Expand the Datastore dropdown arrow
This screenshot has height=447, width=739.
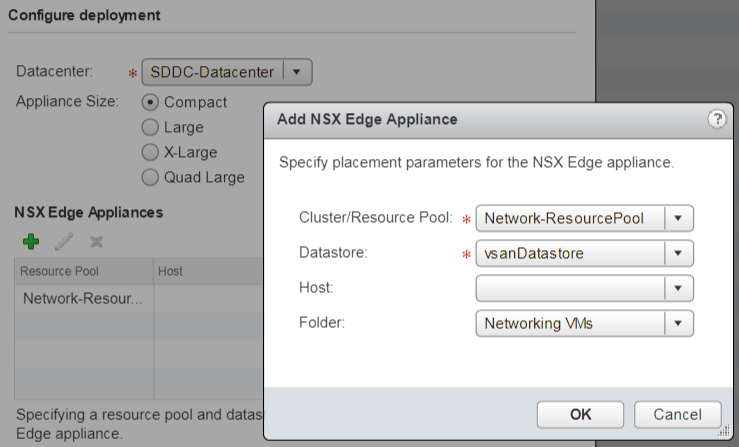pos(680,253)
